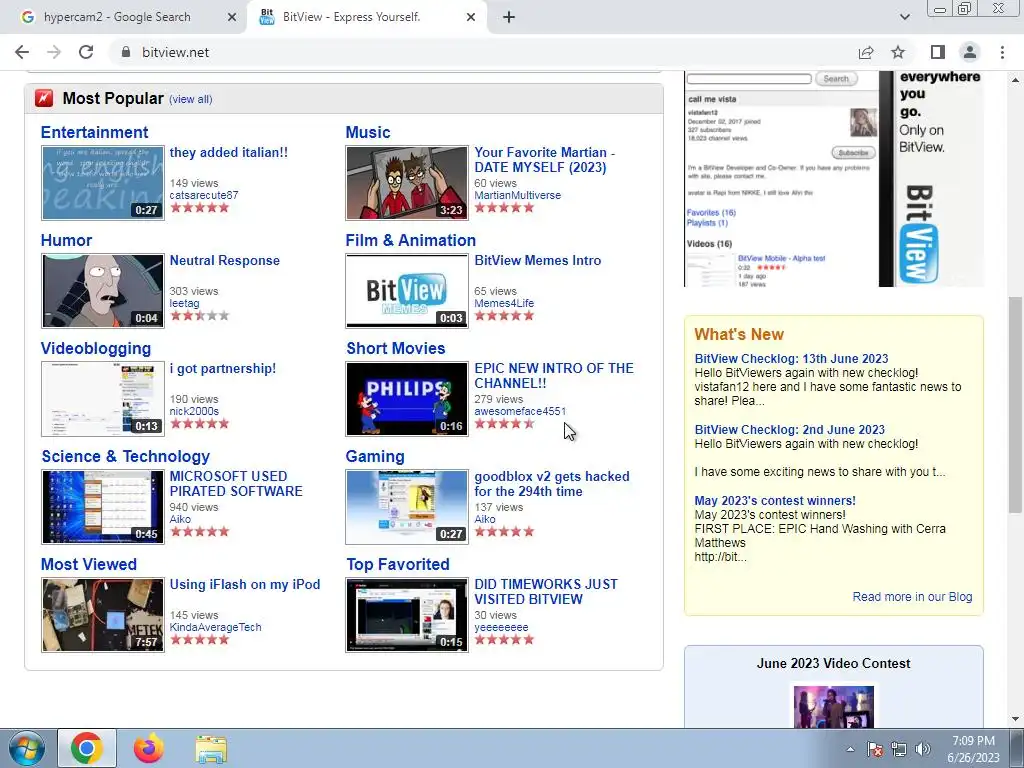The width and height of the screenshot is (1024, 768).
Task: Visit the leetag channel link
Action: (x=185, y=303)
